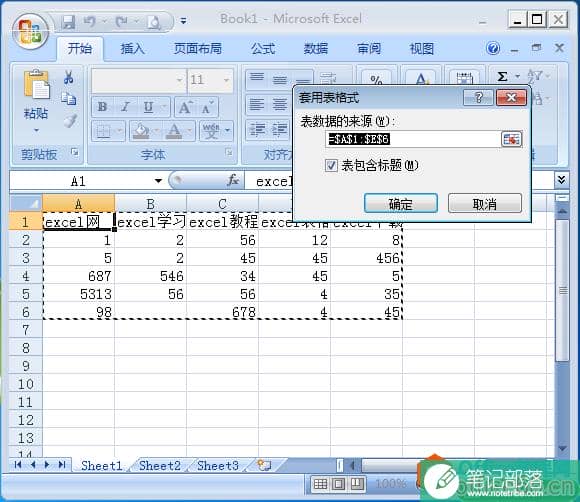Click the 粘贴 paste icon
Screen dimensions: 580x502
36,85
